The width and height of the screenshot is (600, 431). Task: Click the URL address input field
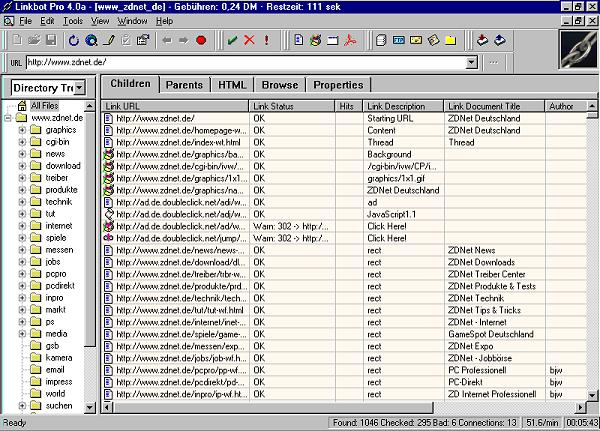(x=246, y=62)
